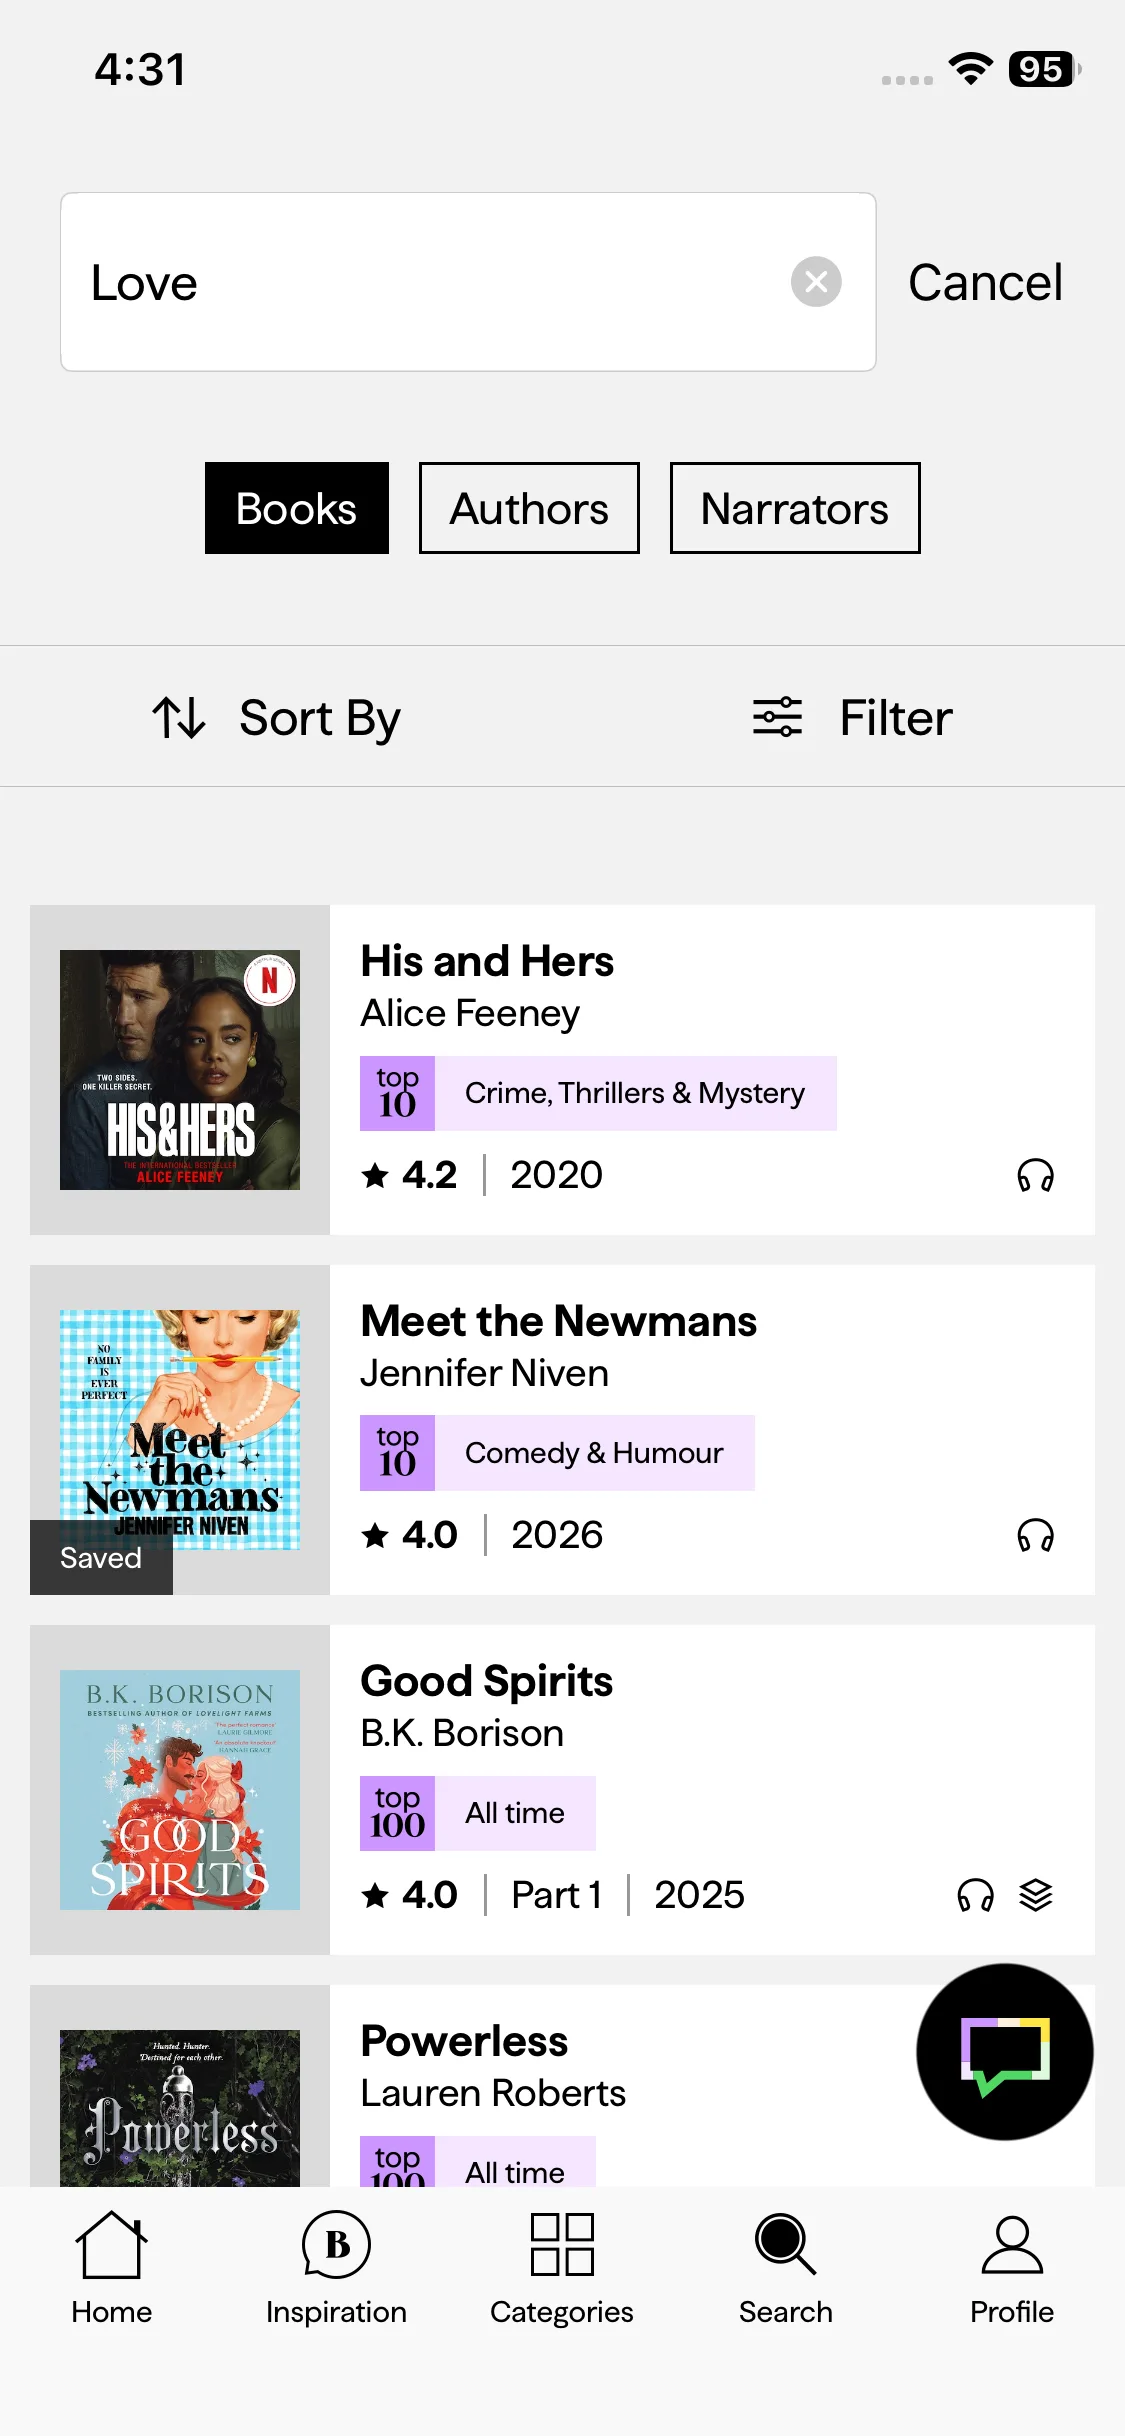
Task: Select the Books filter tab
Action: point(297,508)
